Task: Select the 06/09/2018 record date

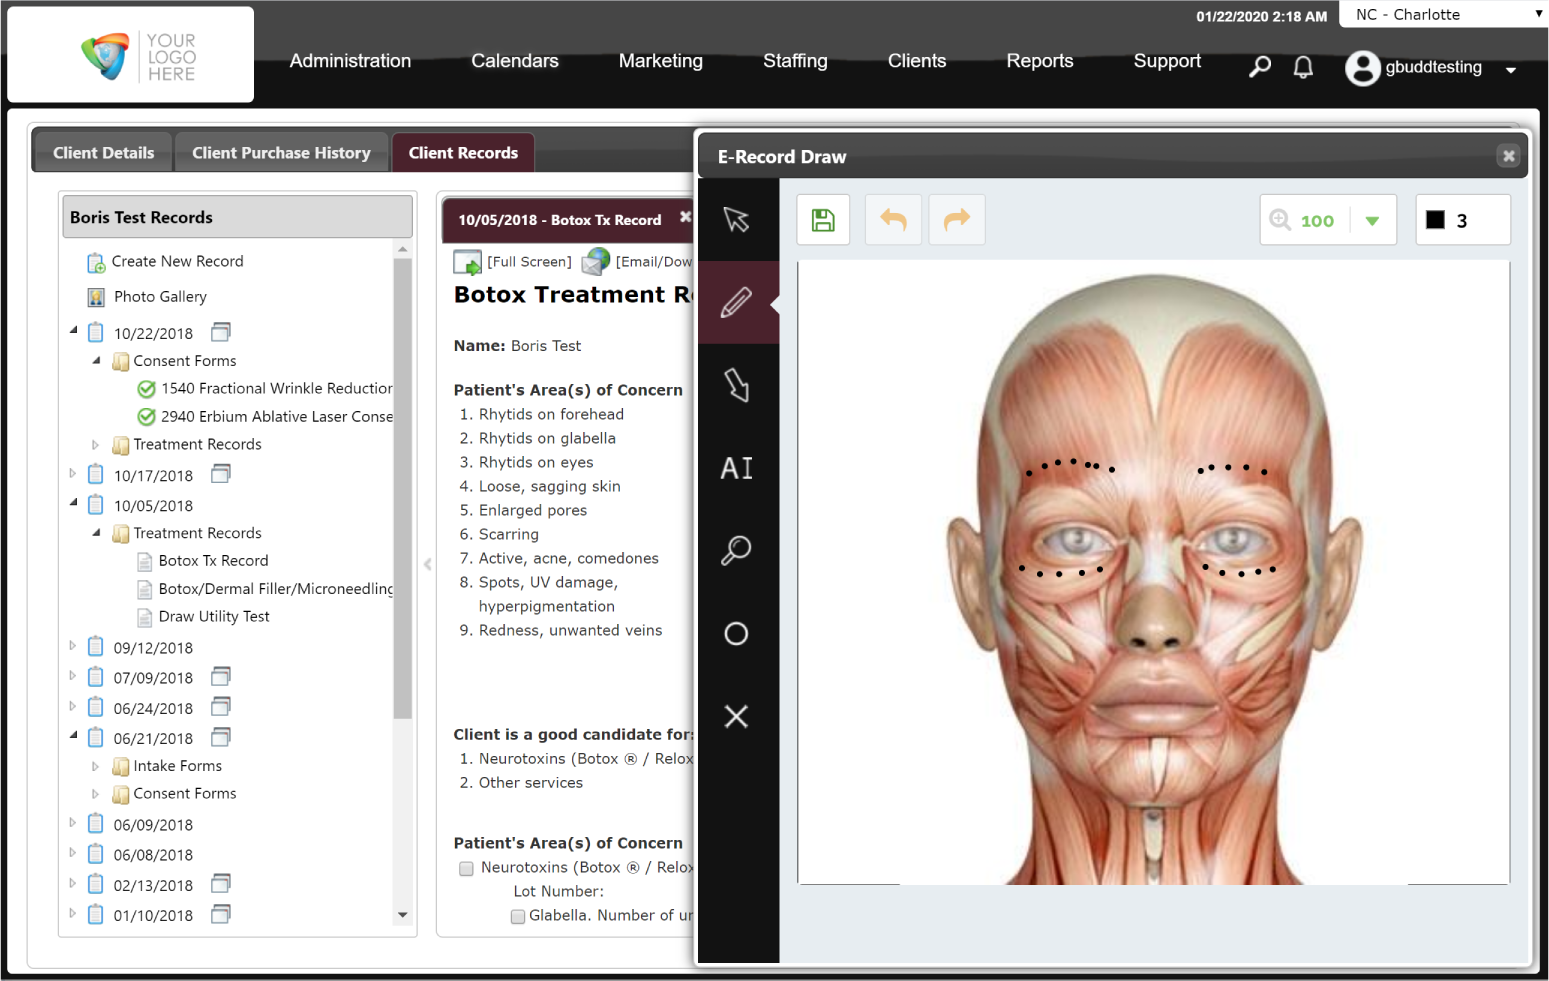Action: 153,825
